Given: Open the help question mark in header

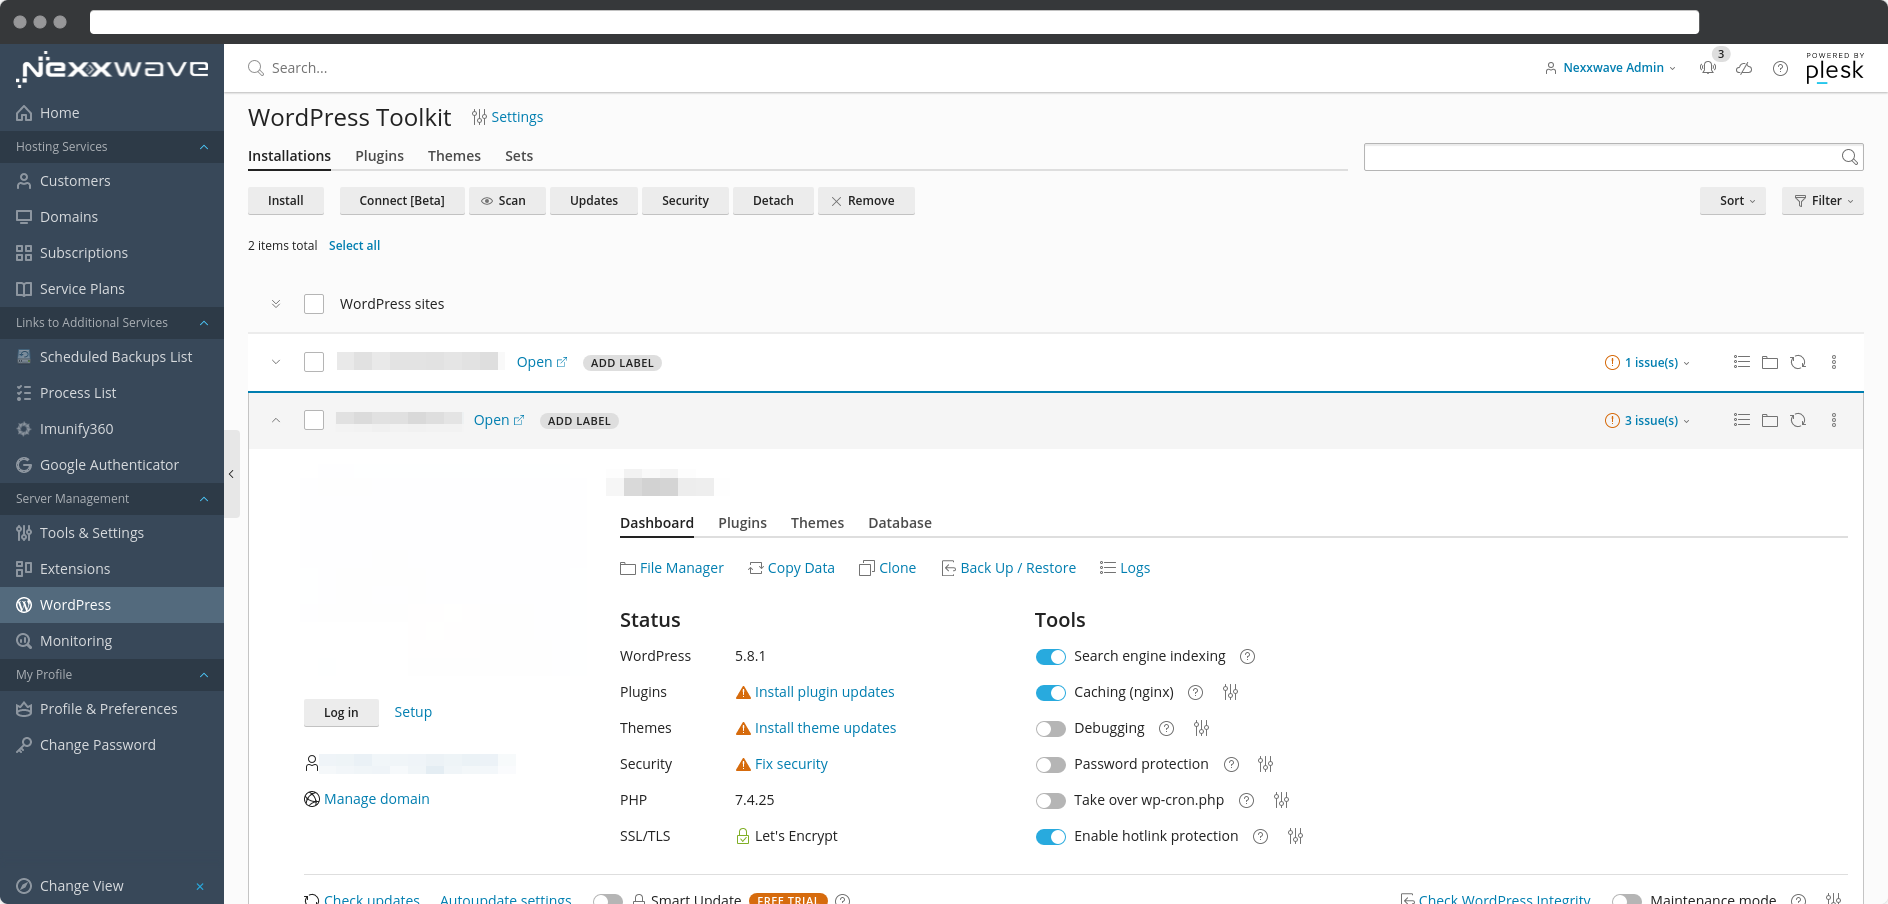Looking at the screenshot, I should [1780, 68].
